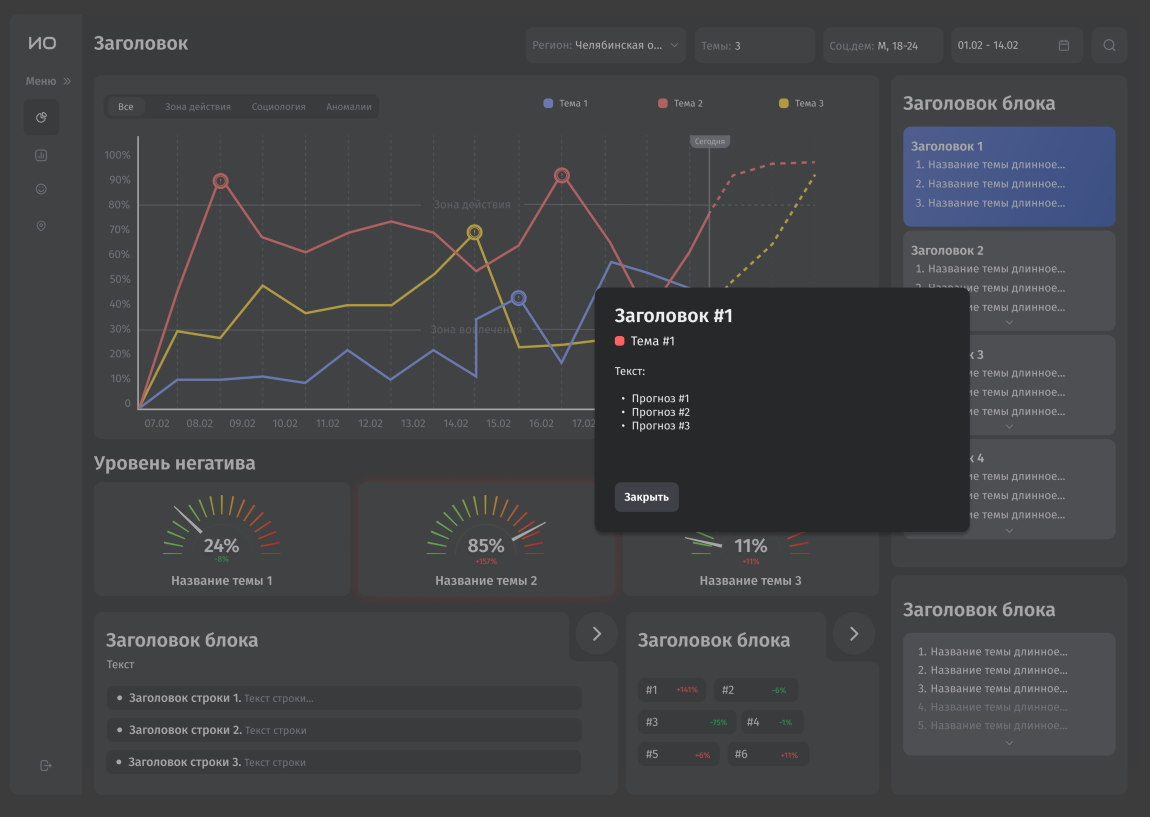
Task: Select the 85% gauge Название темы 2
Action: tap(486, 539)
